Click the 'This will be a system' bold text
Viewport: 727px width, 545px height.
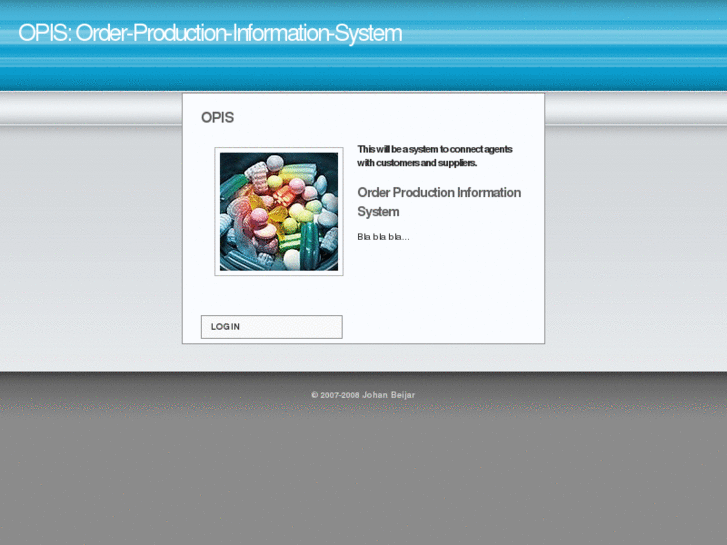coord(435,156)
